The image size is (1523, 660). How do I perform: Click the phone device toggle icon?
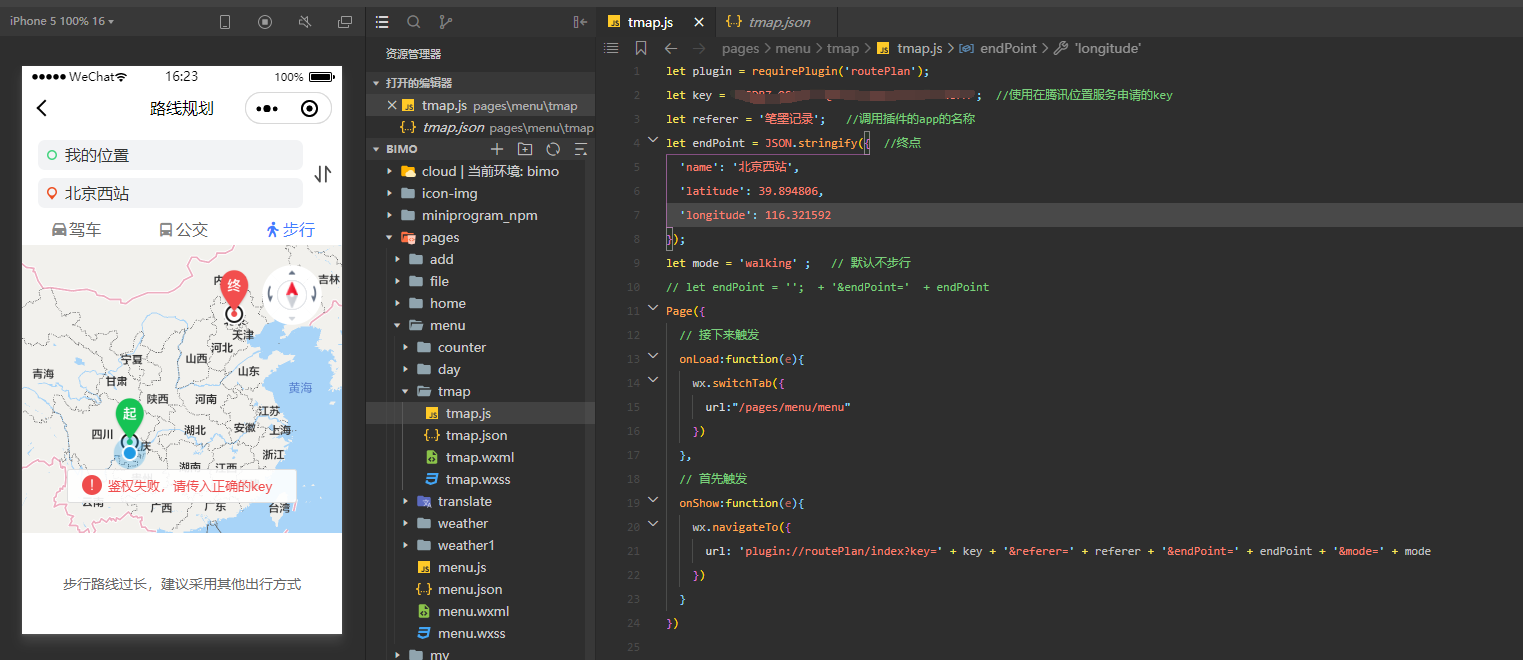[225, 21]
